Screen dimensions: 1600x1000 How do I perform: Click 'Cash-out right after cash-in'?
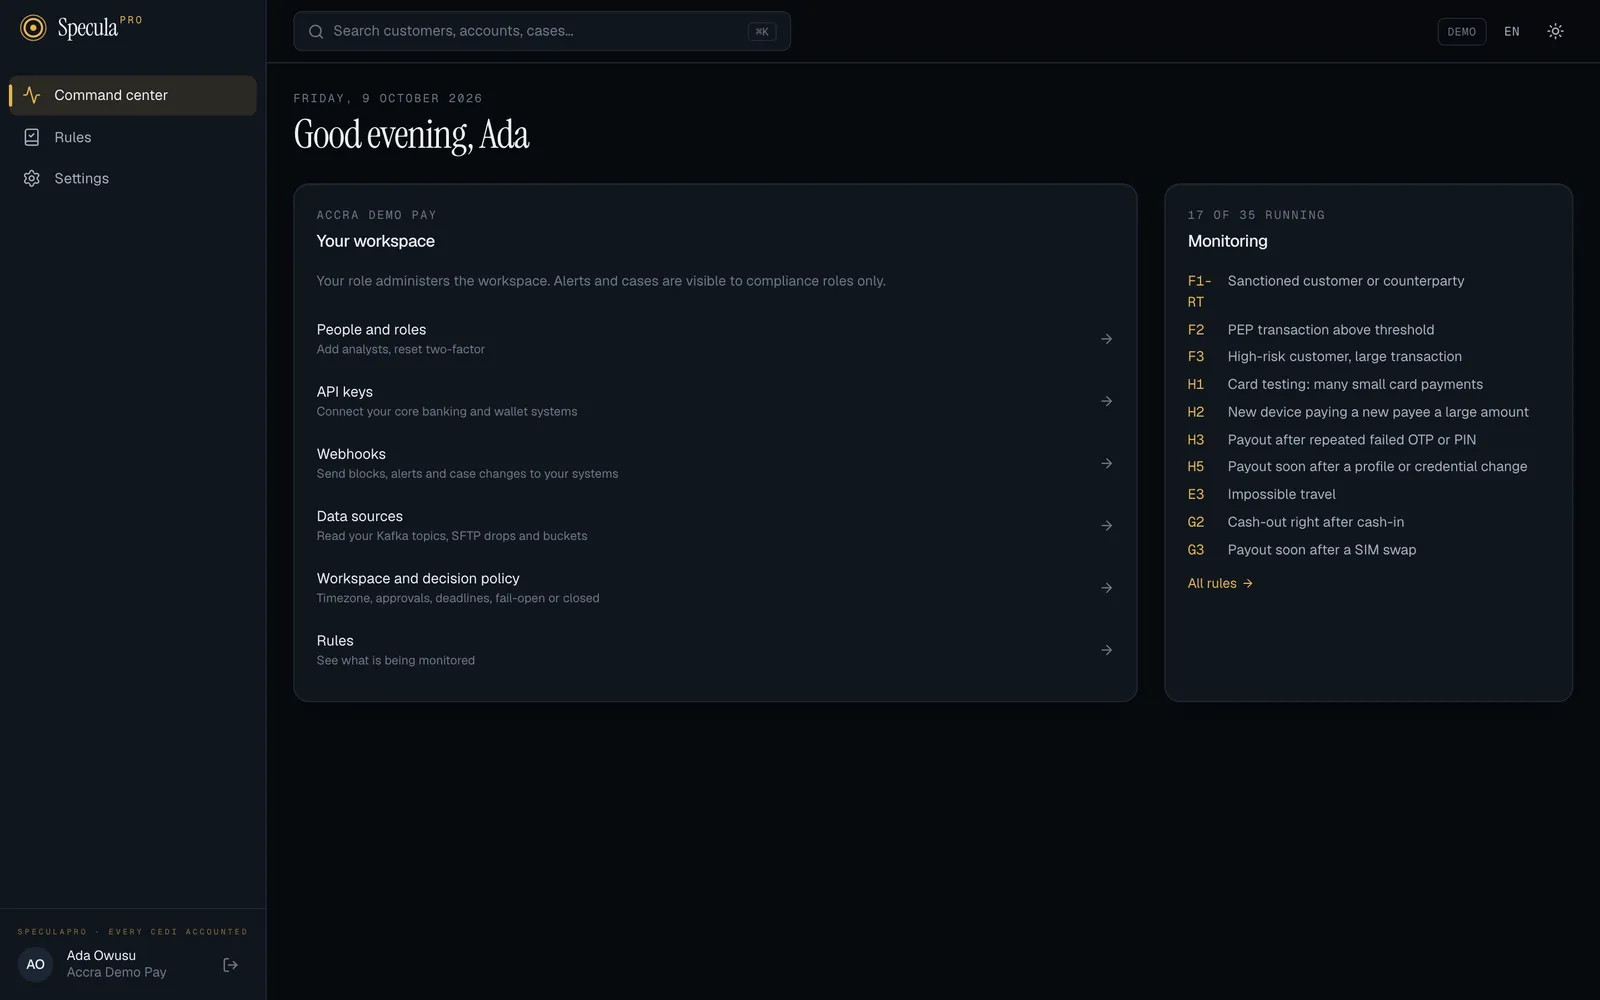click(1315, 522)
